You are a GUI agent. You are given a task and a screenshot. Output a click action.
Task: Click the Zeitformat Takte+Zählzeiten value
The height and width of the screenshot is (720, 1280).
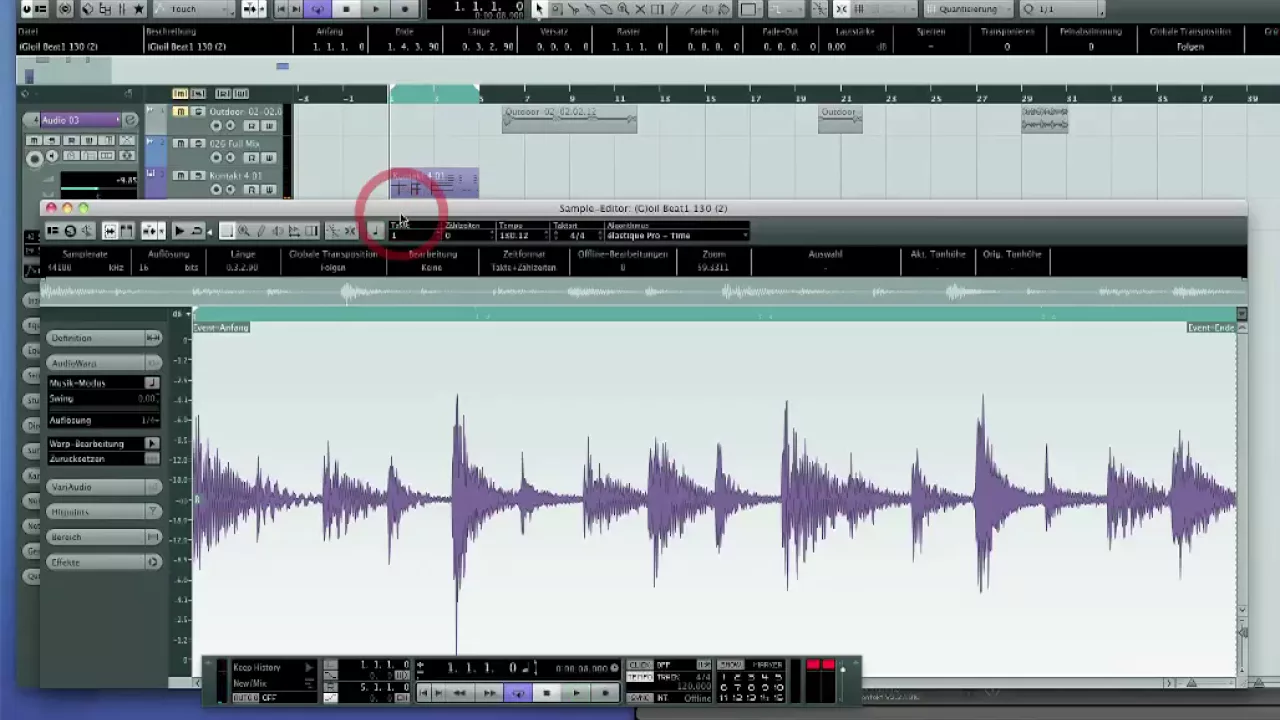pos(524,268)
